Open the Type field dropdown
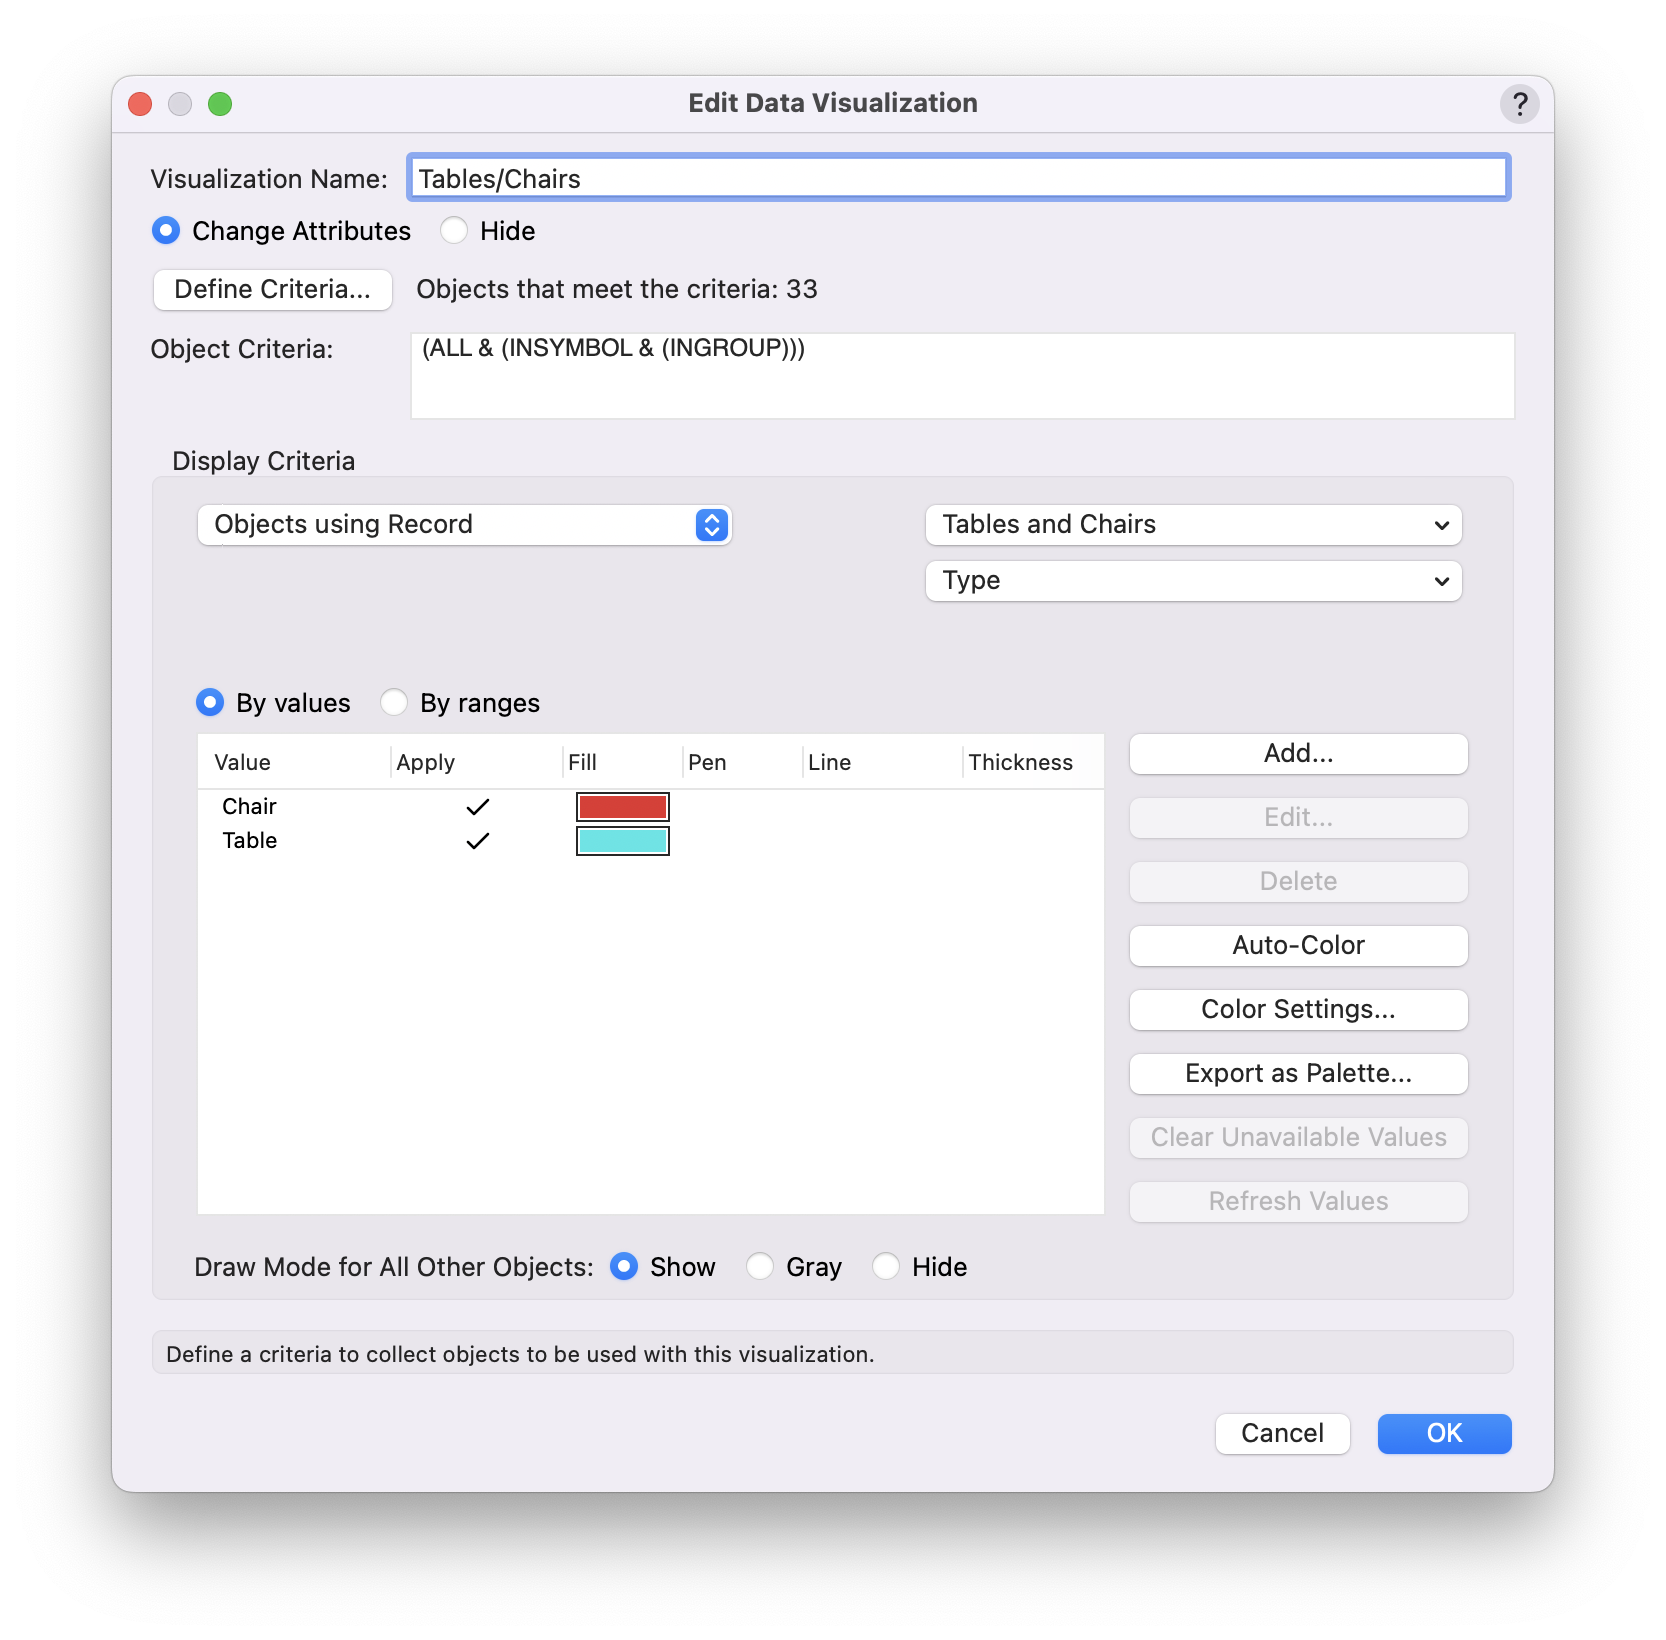 [1192, 580]
